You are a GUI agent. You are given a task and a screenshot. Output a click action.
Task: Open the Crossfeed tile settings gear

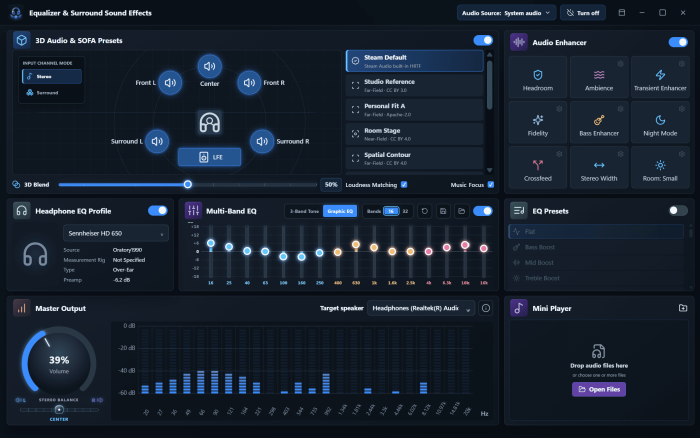coord(559,154)
